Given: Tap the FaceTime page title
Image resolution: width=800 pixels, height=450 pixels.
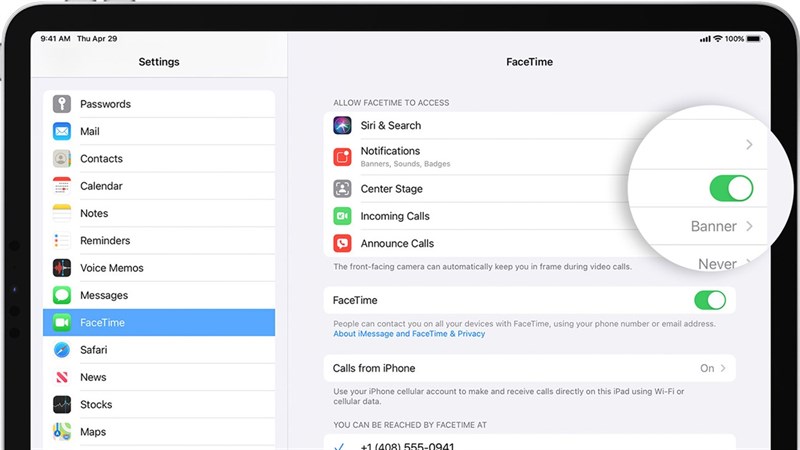Looking at the screenshot, I should [x=529, y=62].
